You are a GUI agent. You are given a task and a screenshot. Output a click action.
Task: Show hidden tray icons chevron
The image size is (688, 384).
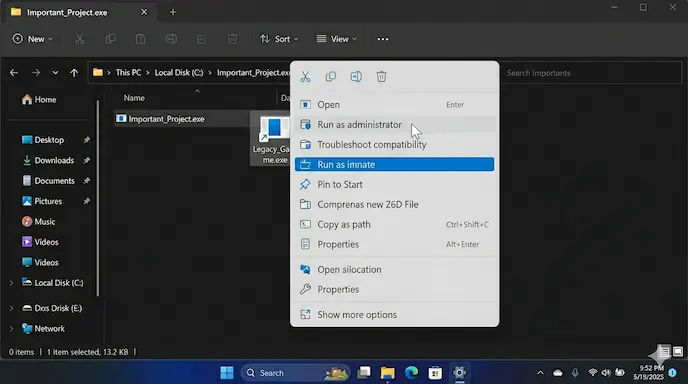(x=540, y=373)
